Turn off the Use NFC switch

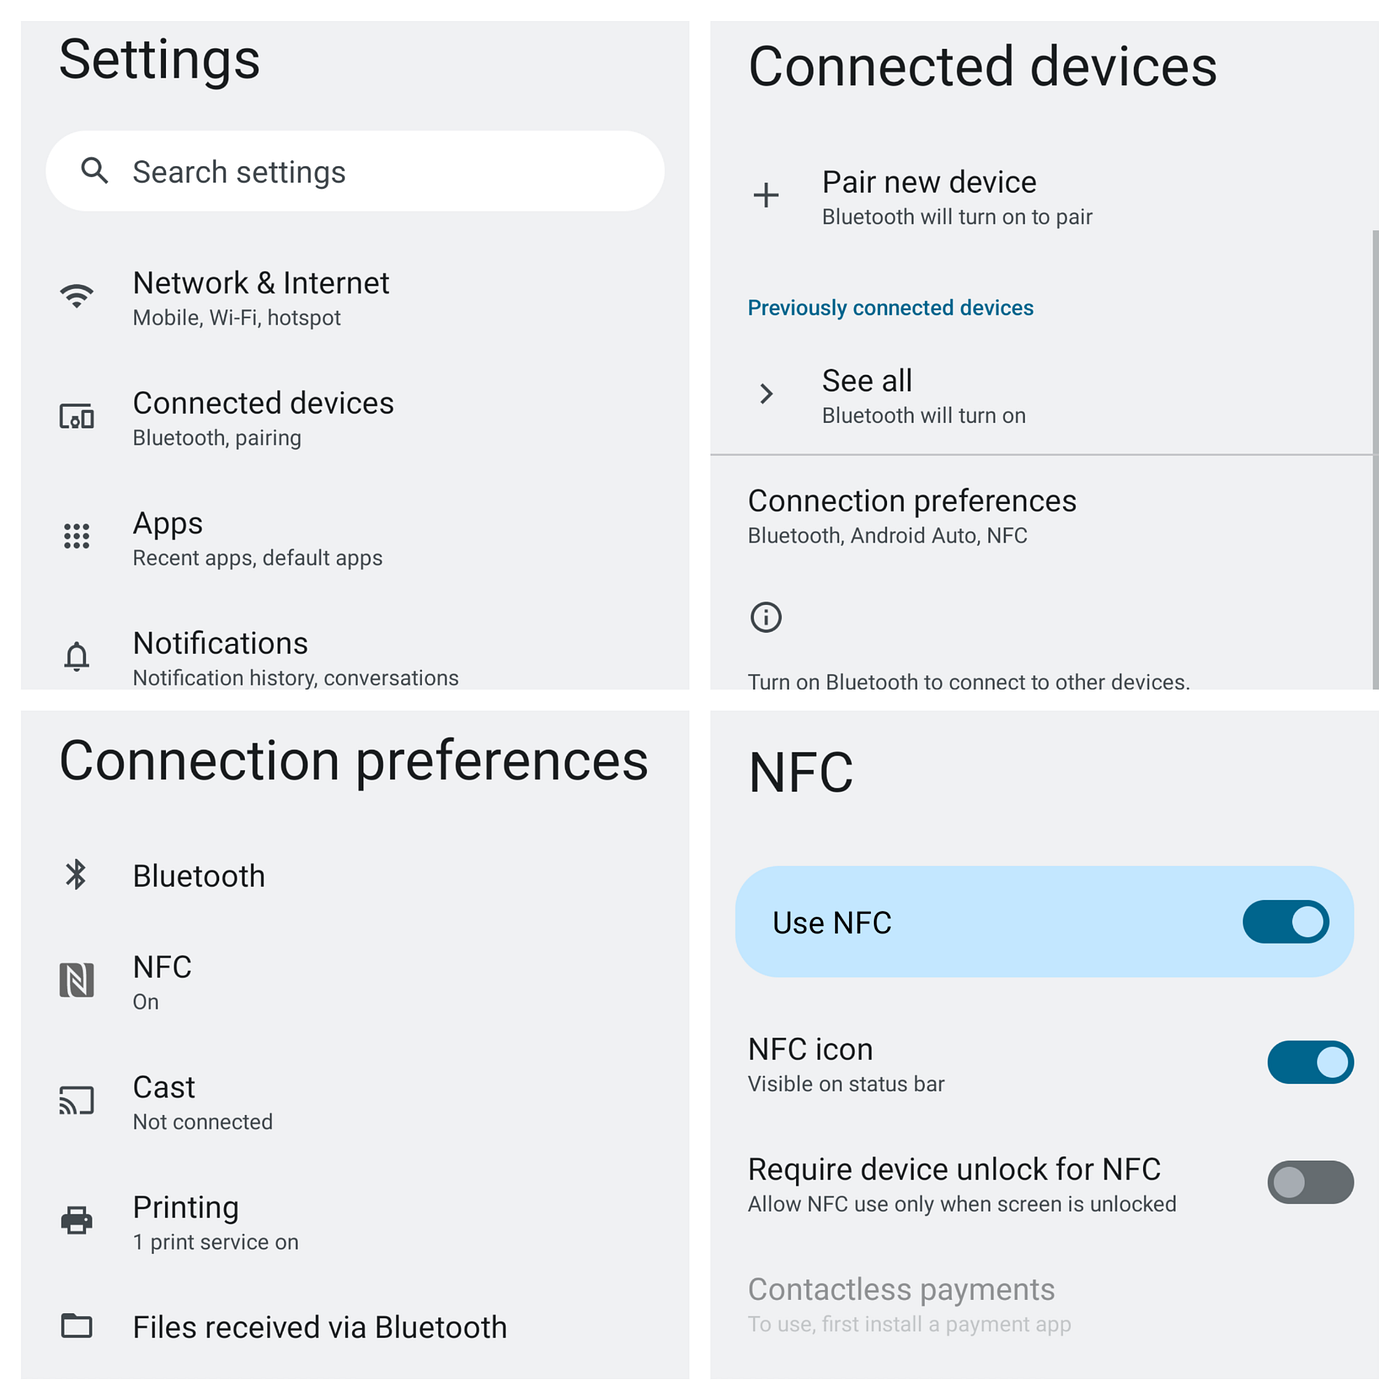pyautogui.click(x=1285, y=922)
